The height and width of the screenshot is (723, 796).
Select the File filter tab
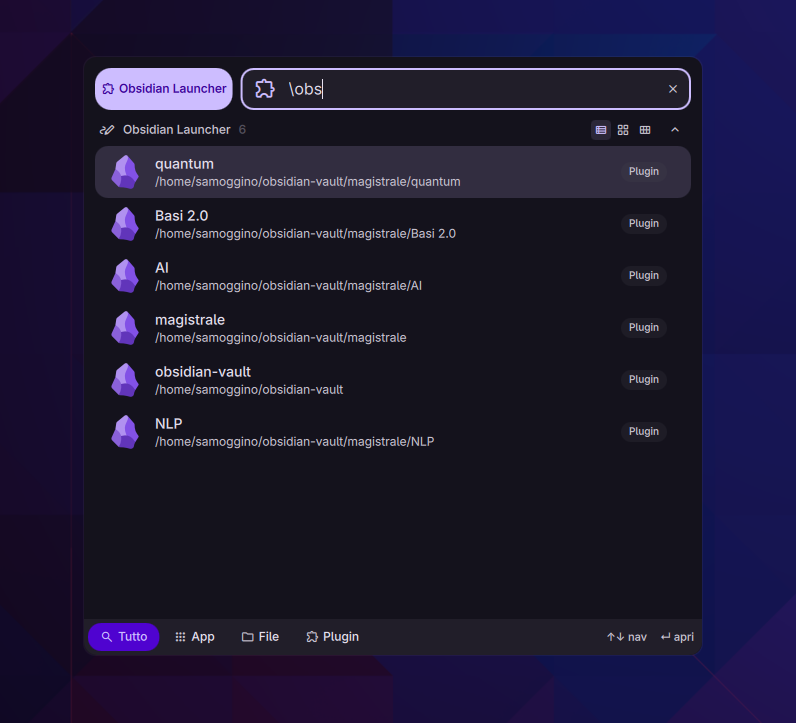260,637
